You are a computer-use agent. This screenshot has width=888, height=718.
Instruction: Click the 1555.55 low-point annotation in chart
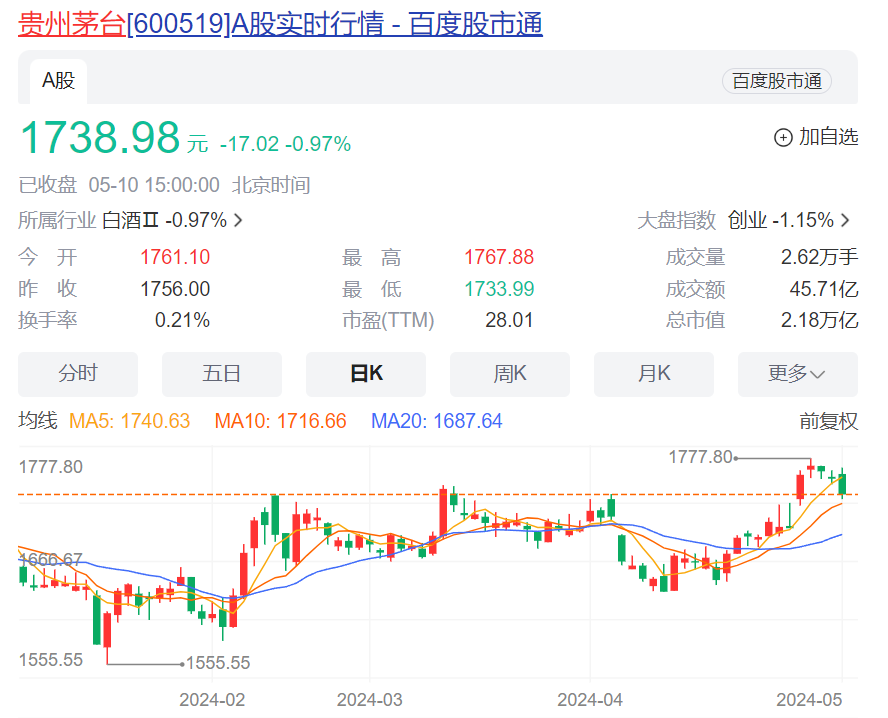click(x=218, y=663)
